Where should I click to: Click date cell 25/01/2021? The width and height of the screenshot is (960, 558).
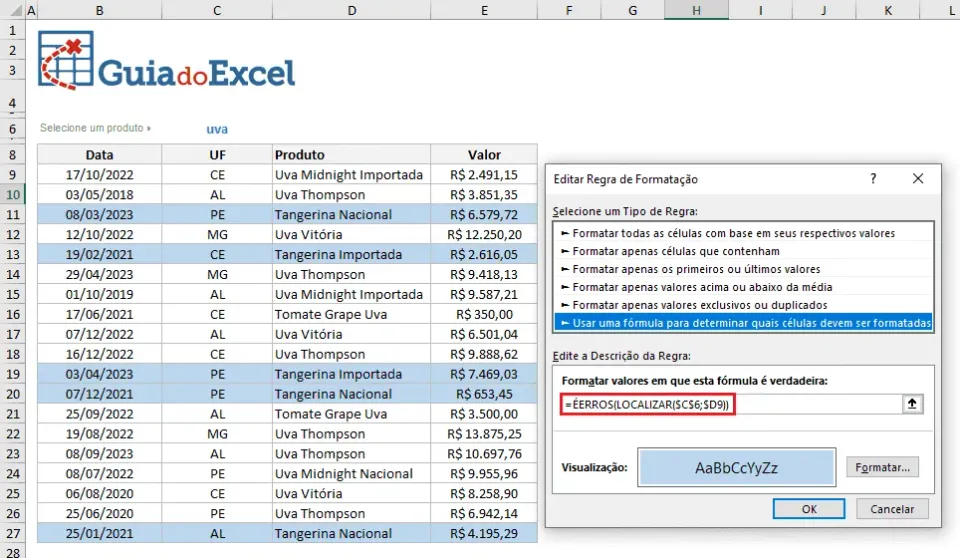tap(99, 533)
